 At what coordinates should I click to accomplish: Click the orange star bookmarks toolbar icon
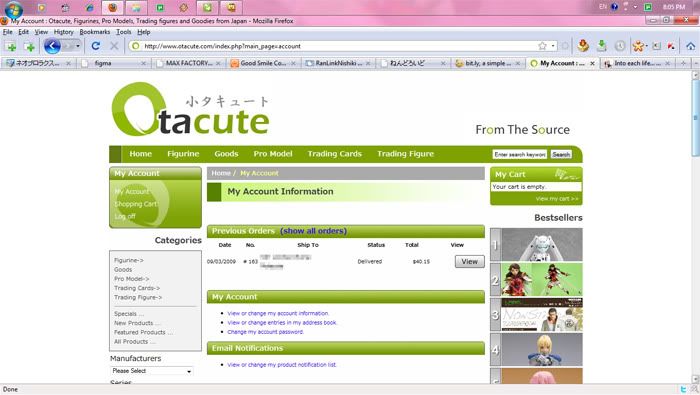(638, 46)
